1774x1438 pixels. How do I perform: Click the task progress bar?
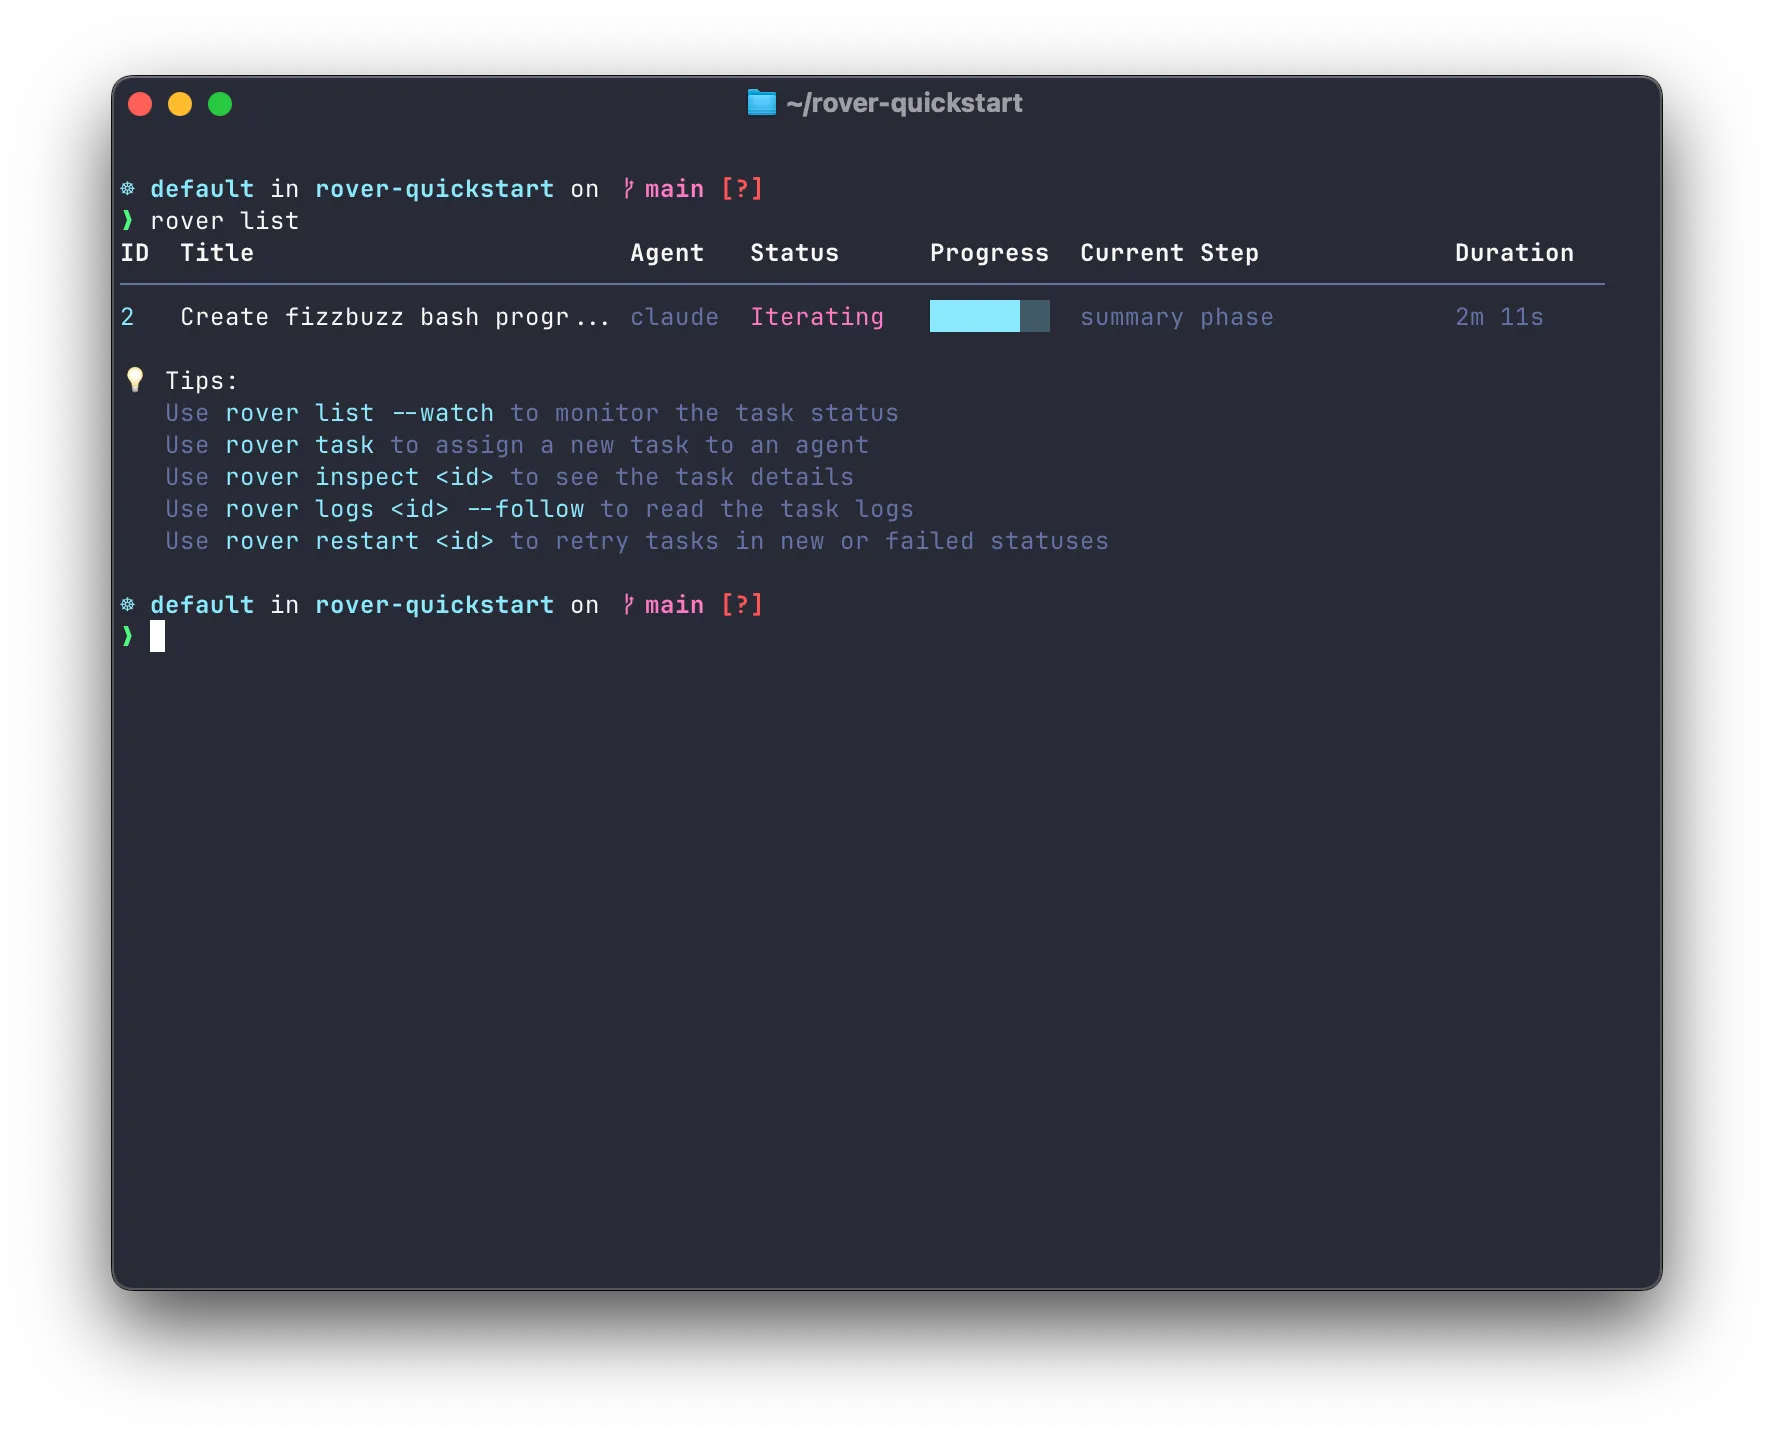[989, 317]
